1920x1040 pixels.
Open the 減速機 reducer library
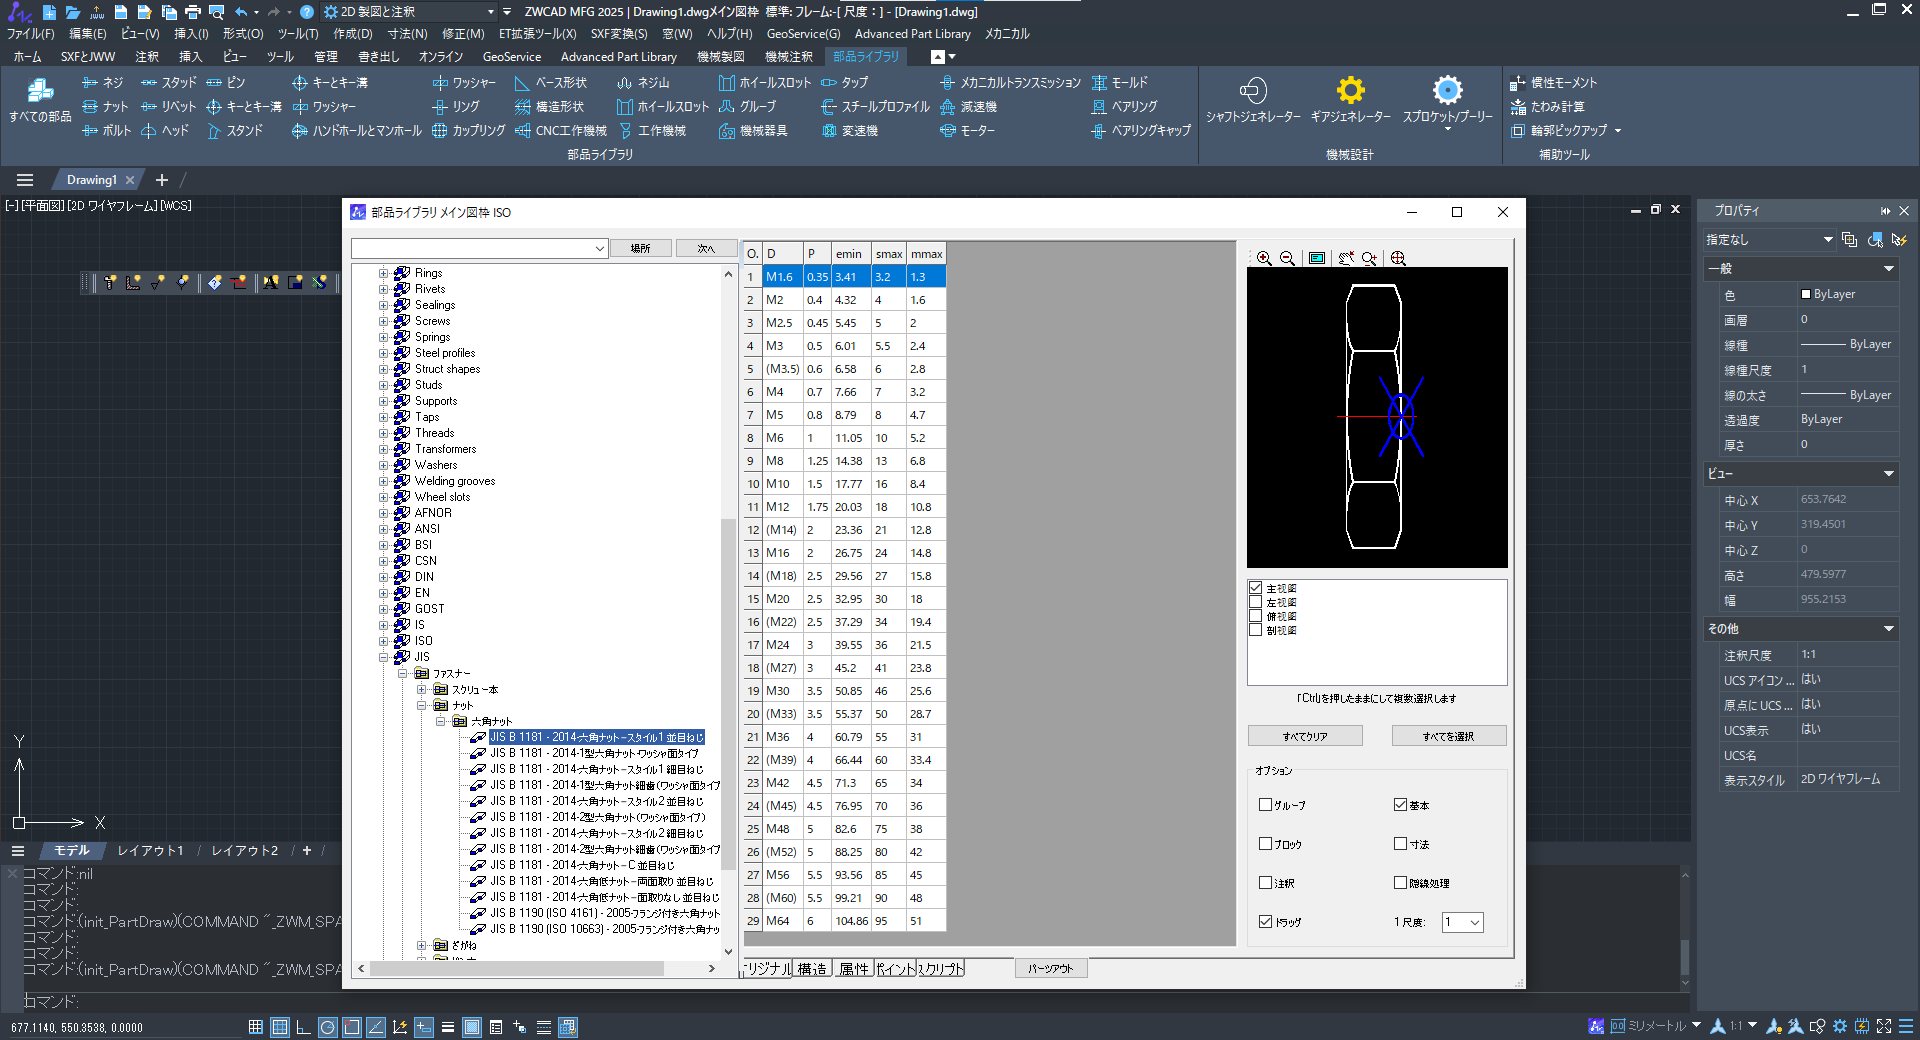[x=968, y=106]
